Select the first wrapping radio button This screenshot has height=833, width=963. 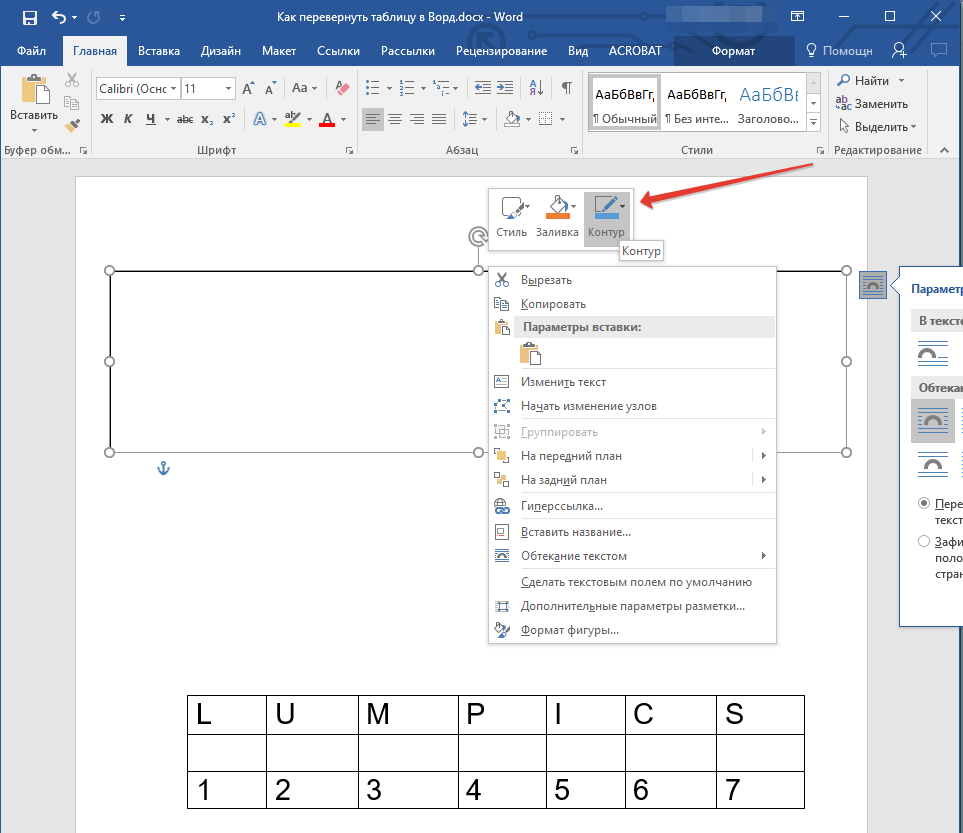tap(924, 503)
